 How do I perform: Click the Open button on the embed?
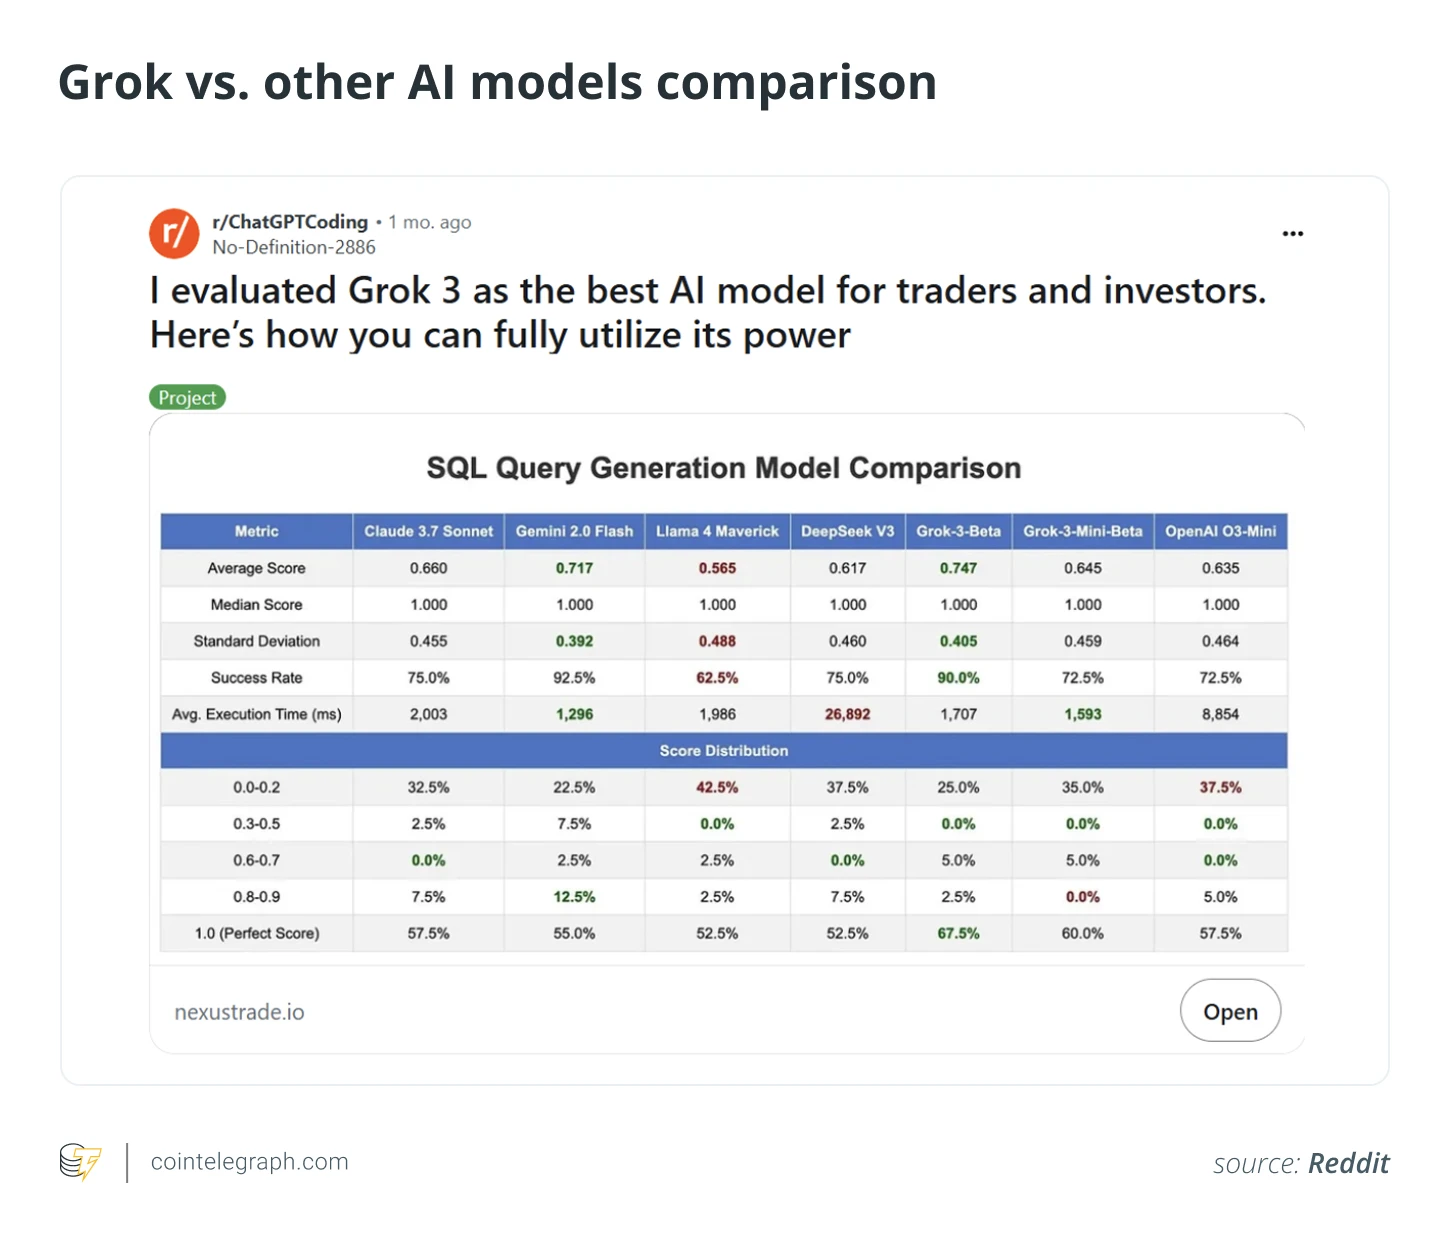click(x=1230, y=1011)
